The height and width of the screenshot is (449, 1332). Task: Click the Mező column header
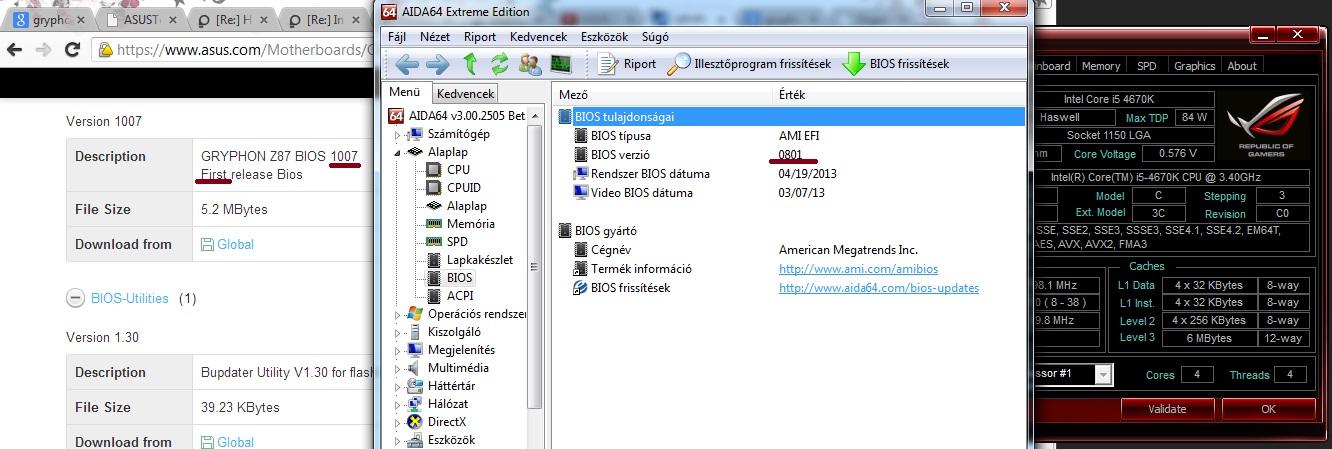coord(664,95)
